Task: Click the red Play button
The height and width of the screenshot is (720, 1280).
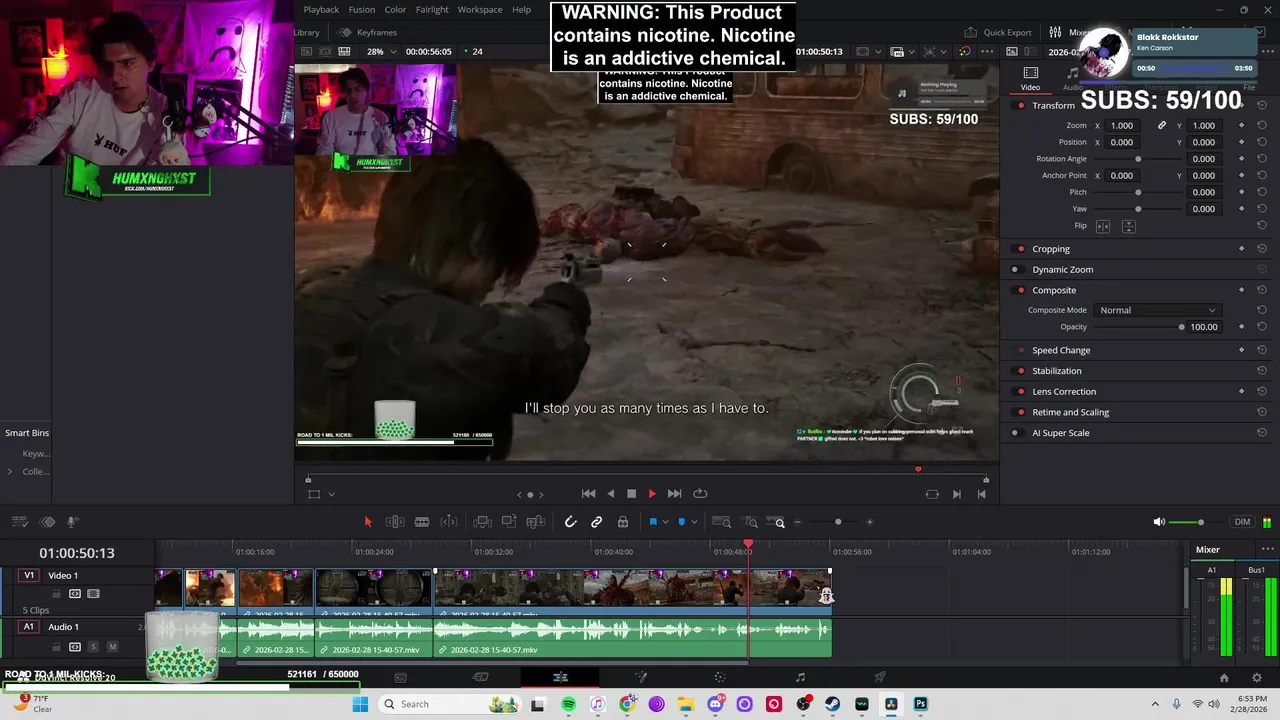Action: (x=652, y=494)
